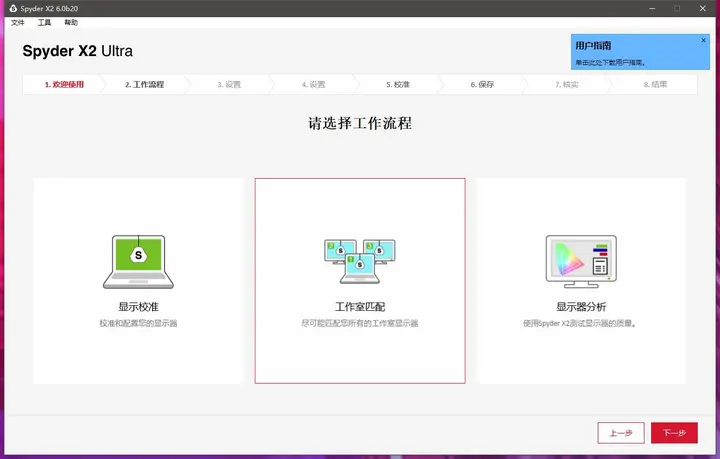Click the 请选择工作流程 heading

tap(360, 123)
